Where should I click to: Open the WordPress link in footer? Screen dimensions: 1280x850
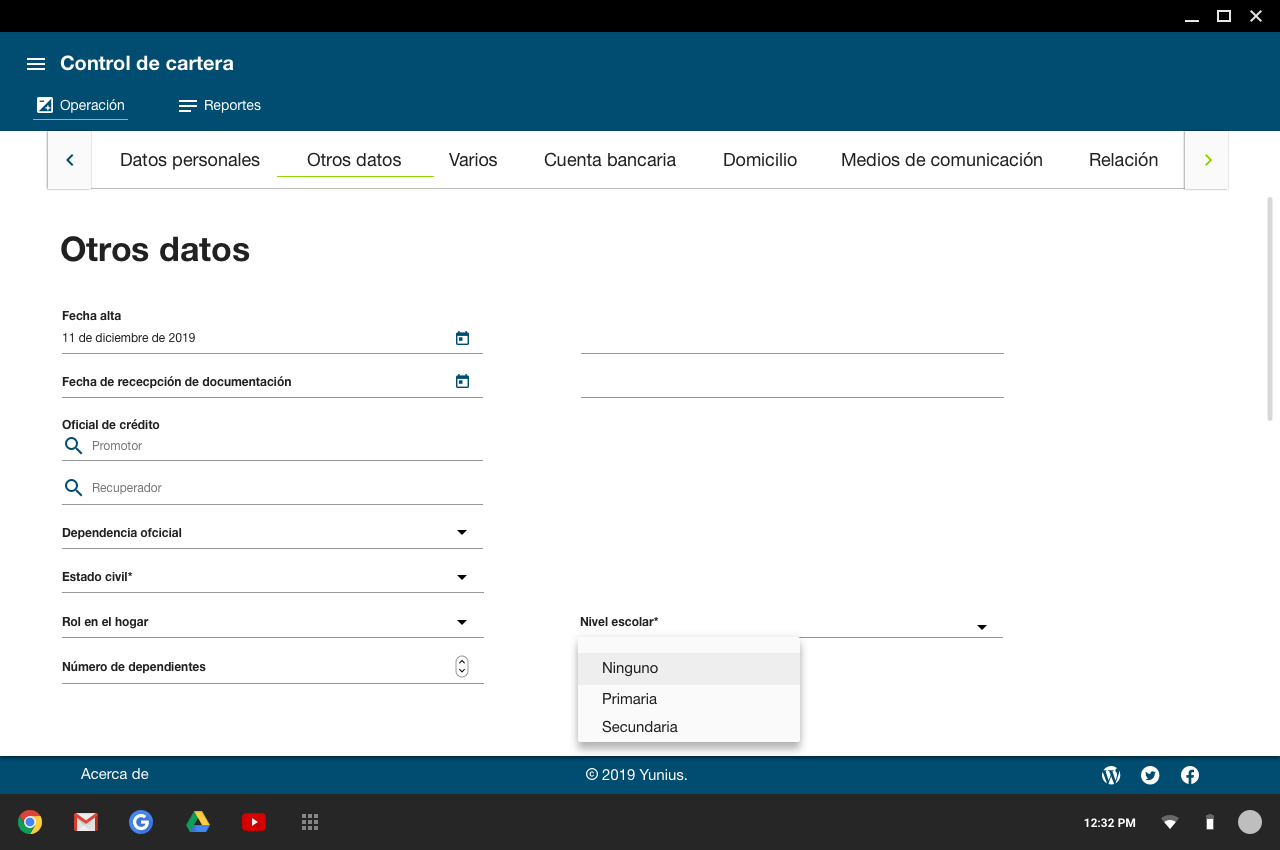click(1111, 775)
